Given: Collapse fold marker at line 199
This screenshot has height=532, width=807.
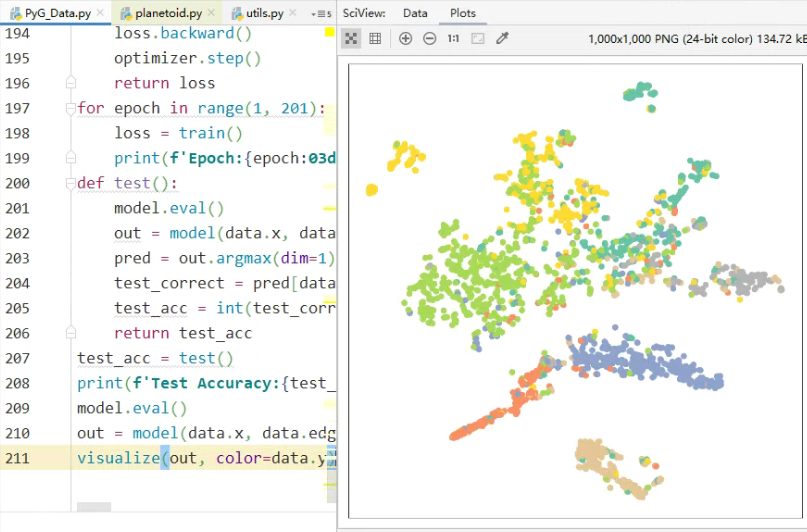Looking at the screenshot, I should (x=71, y=158).
